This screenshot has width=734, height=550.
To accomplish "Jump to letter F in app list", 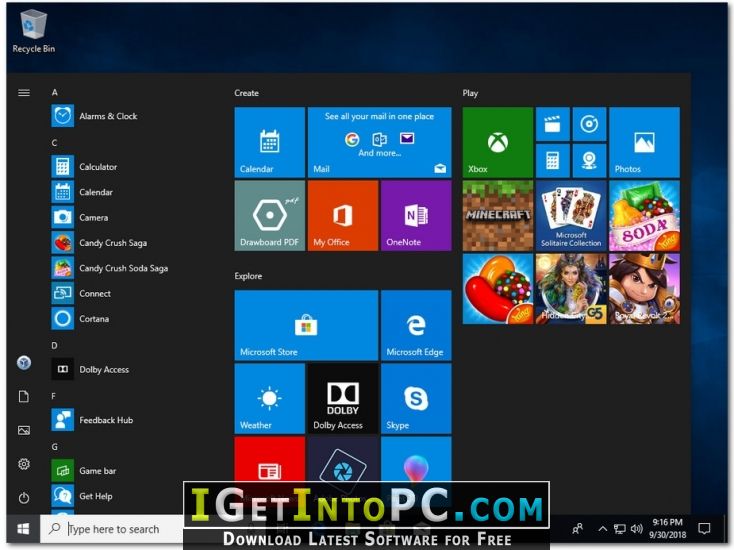I will [x=54, y=396].
